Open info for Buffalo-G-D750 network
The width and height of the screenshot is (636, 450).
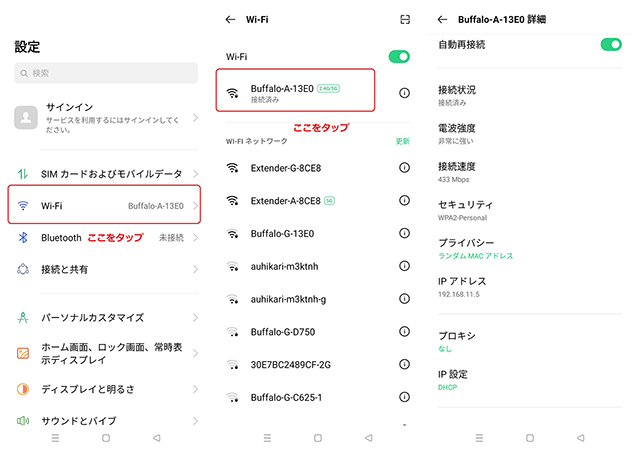404,332
